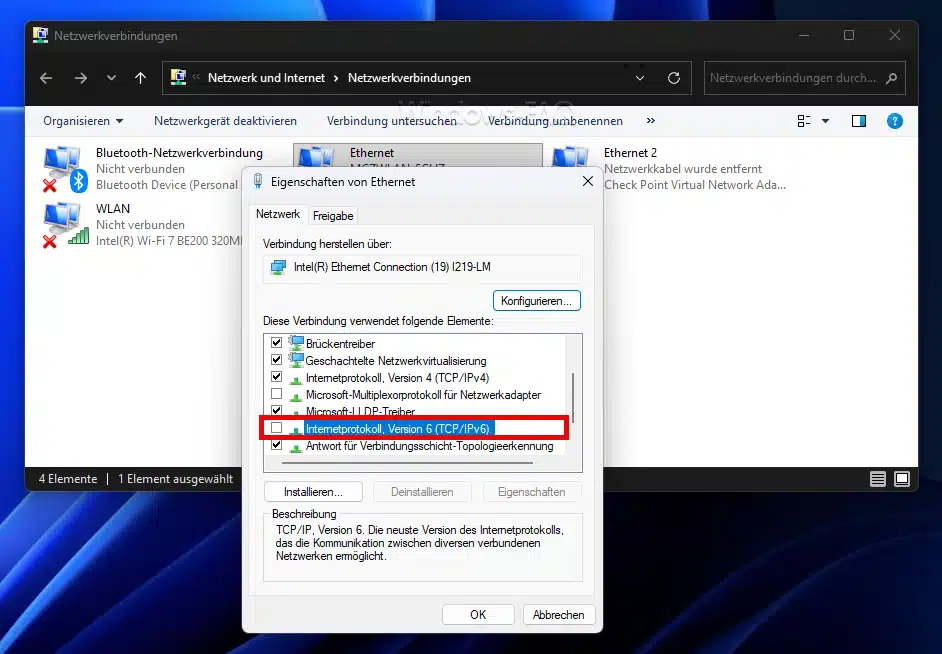The width and height of the screenshot is (942, 654).
Task: Click the Konfigurieren... button
Action: [x=536, y=300]
